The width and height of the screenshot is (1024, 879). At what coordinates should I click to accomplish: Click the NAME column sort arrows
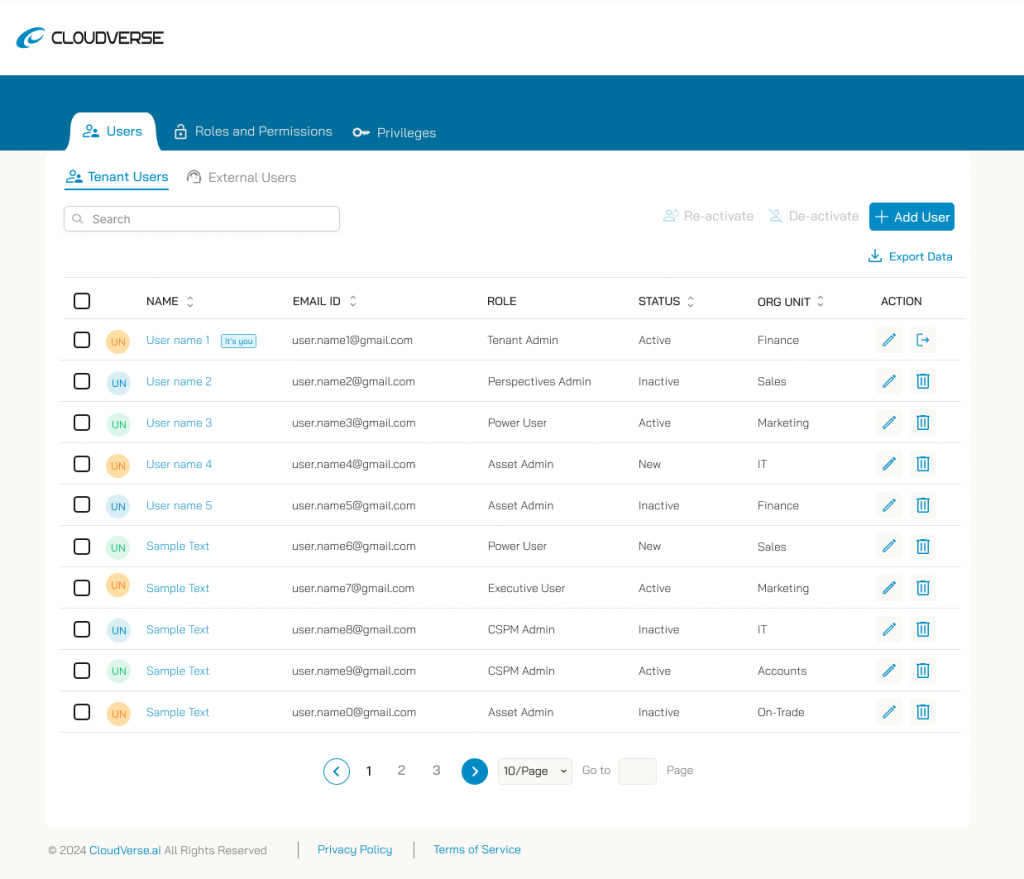pos(190,301)
